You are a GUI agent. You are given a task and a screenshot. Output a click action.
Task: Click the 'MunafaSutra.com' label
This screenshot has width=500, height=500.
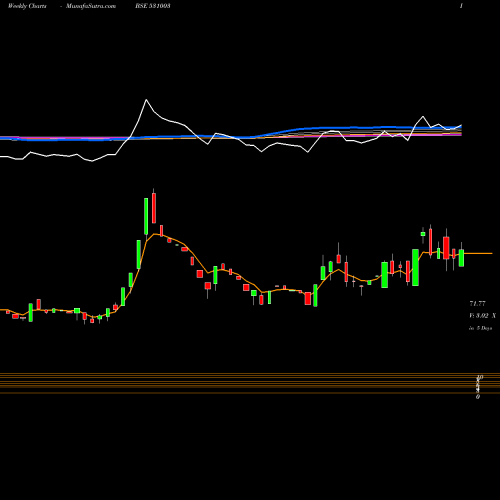[91, 6]
